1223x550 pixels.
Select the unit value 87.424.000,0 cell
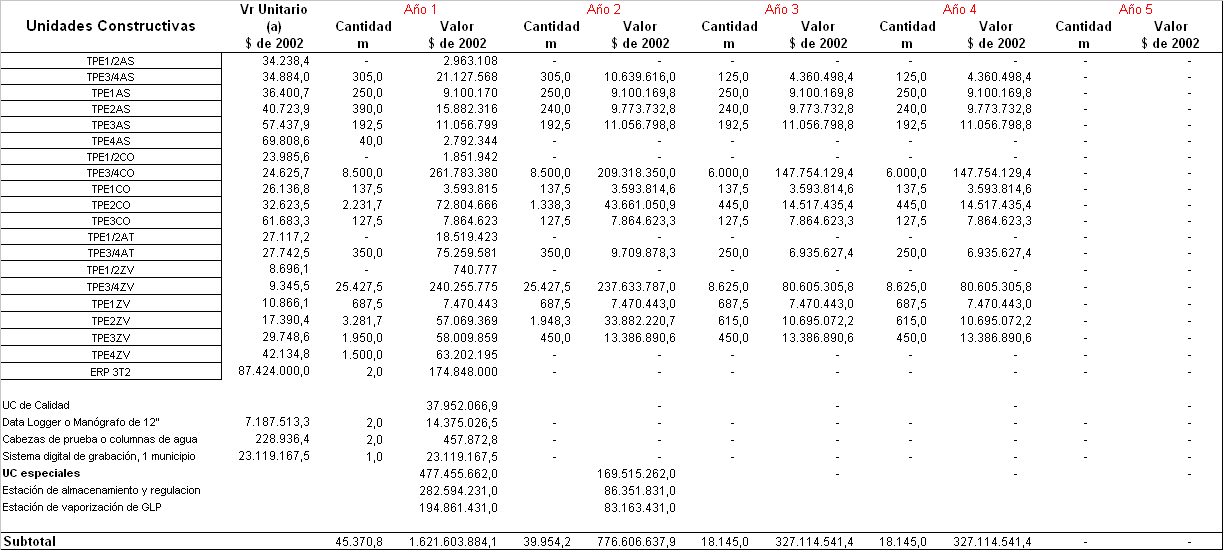coord(273,371)
